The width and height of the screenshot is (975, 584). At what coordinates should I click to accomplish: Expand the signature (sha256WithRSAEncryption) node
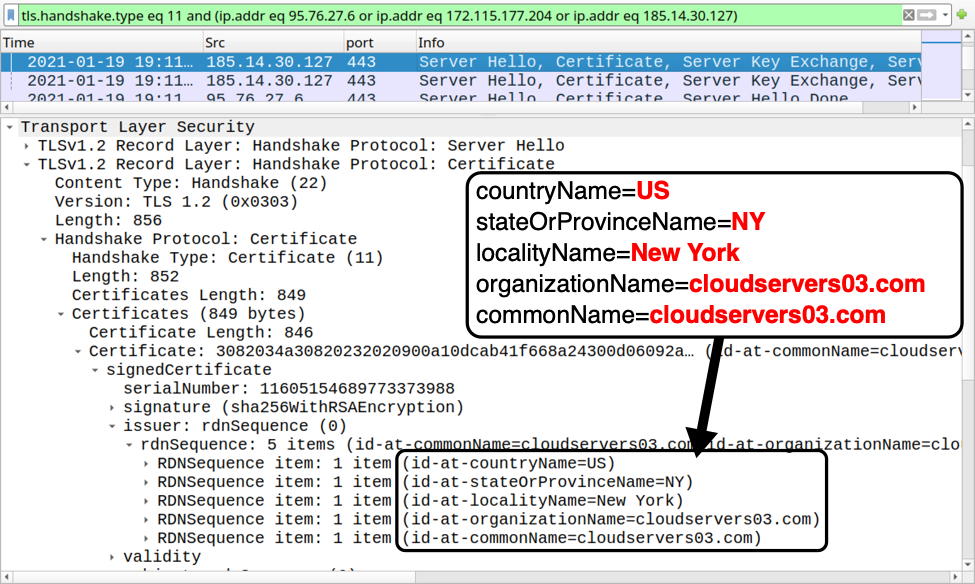pos(112,408)
